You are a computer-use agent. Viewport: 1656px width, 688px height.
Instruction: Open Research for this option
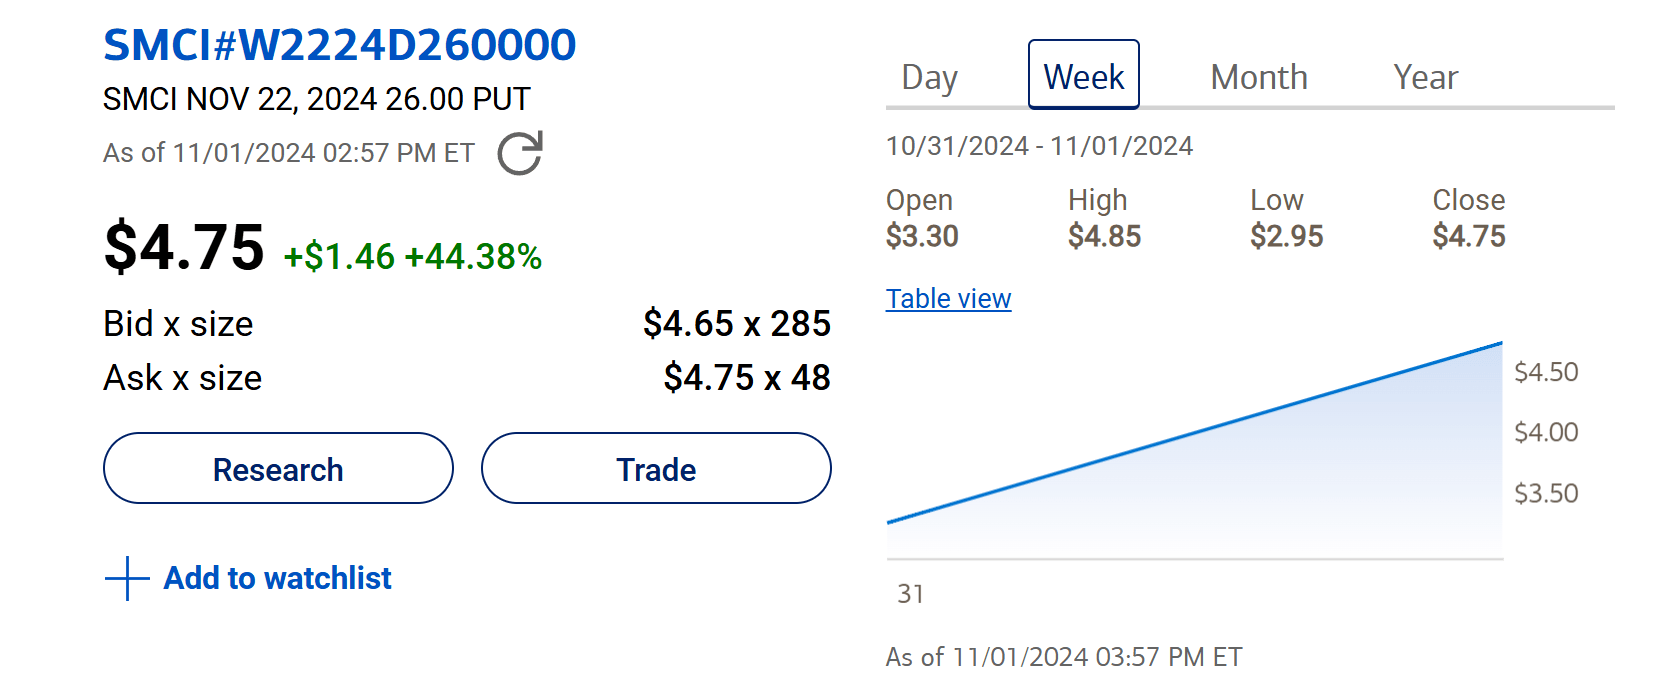point(278,468)
